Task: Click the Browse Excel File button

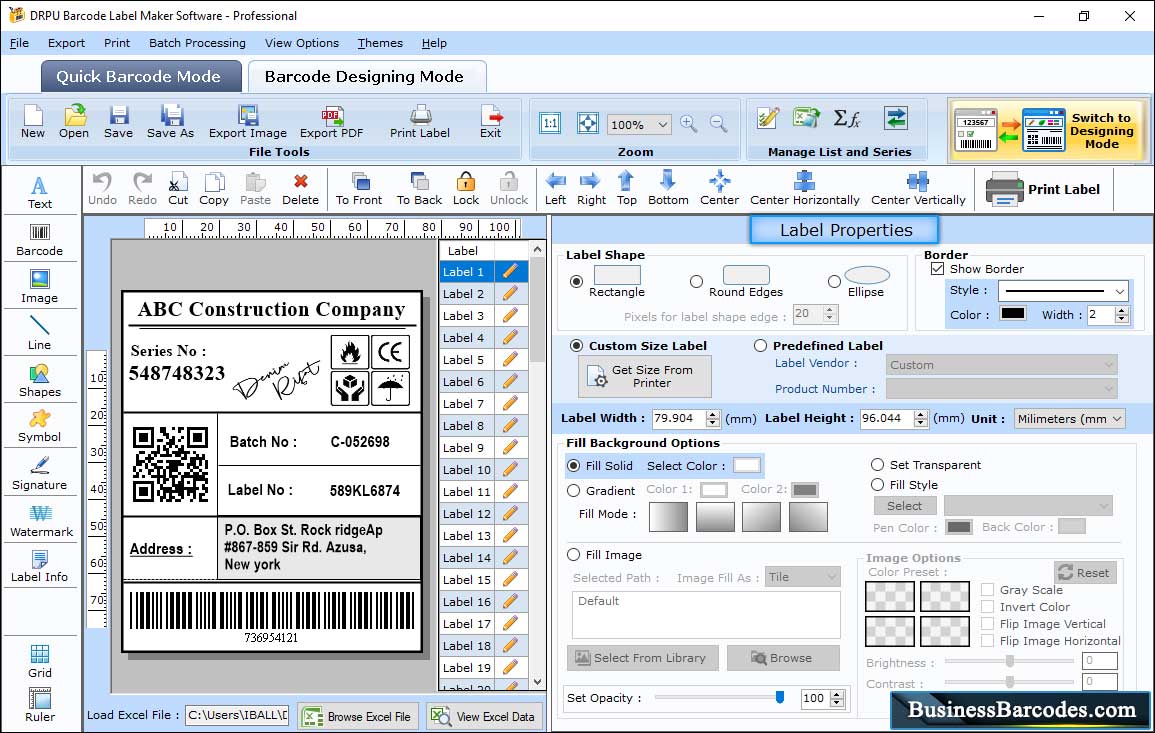Action: (x=358, y=716)
